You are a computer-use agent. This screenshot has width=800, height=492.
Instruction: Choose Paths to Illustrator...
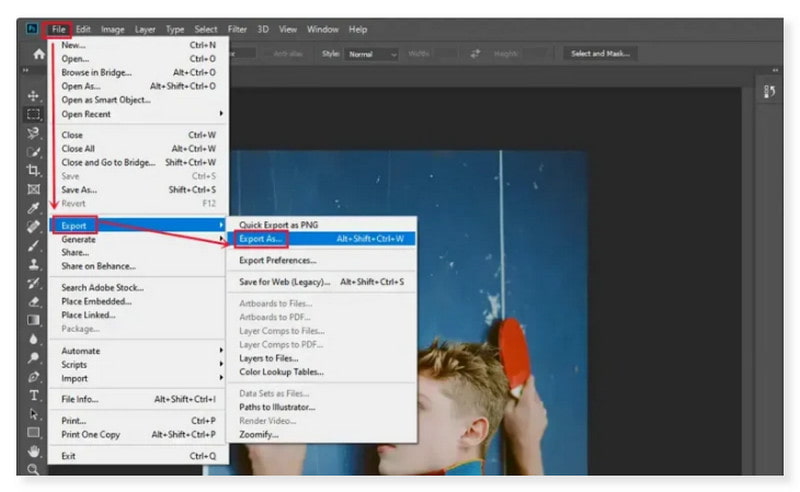(x=321, y=407)
